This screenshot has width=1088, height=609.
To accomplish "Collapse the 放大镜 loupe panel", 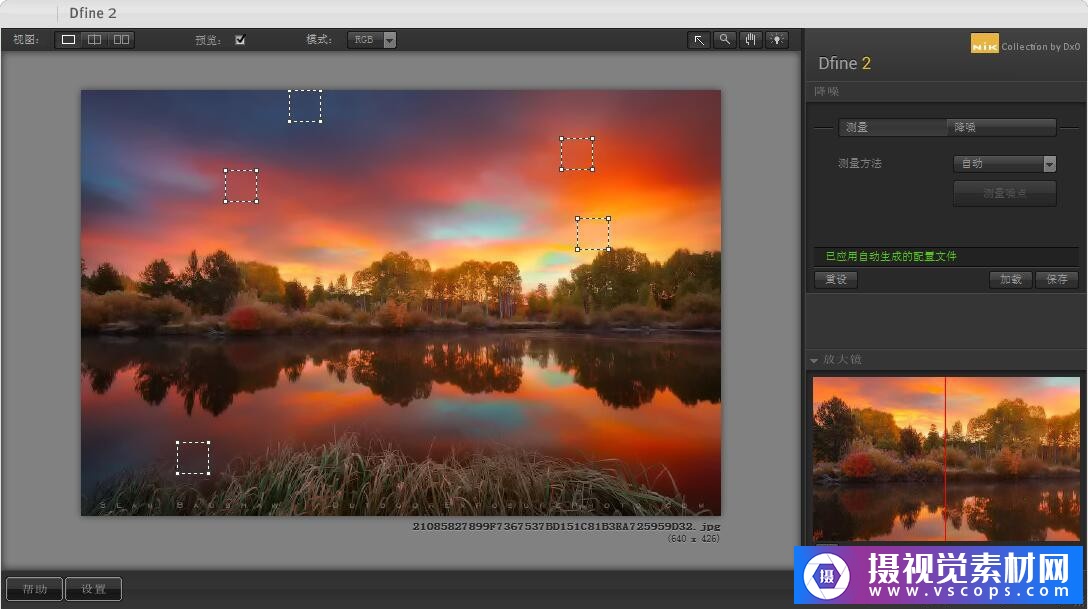I will tap(814, 360).
